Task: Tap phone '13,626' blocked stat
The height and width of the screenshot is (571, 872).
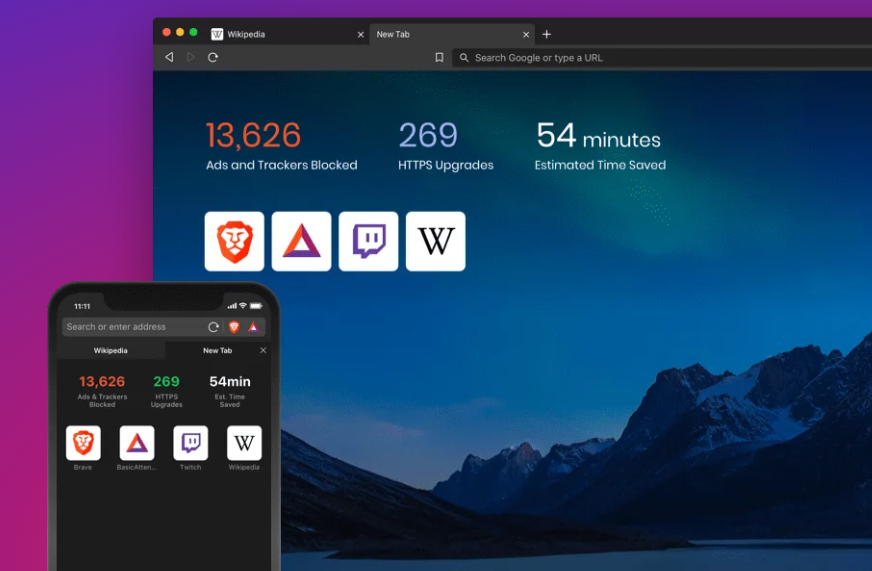Action: 102,381
